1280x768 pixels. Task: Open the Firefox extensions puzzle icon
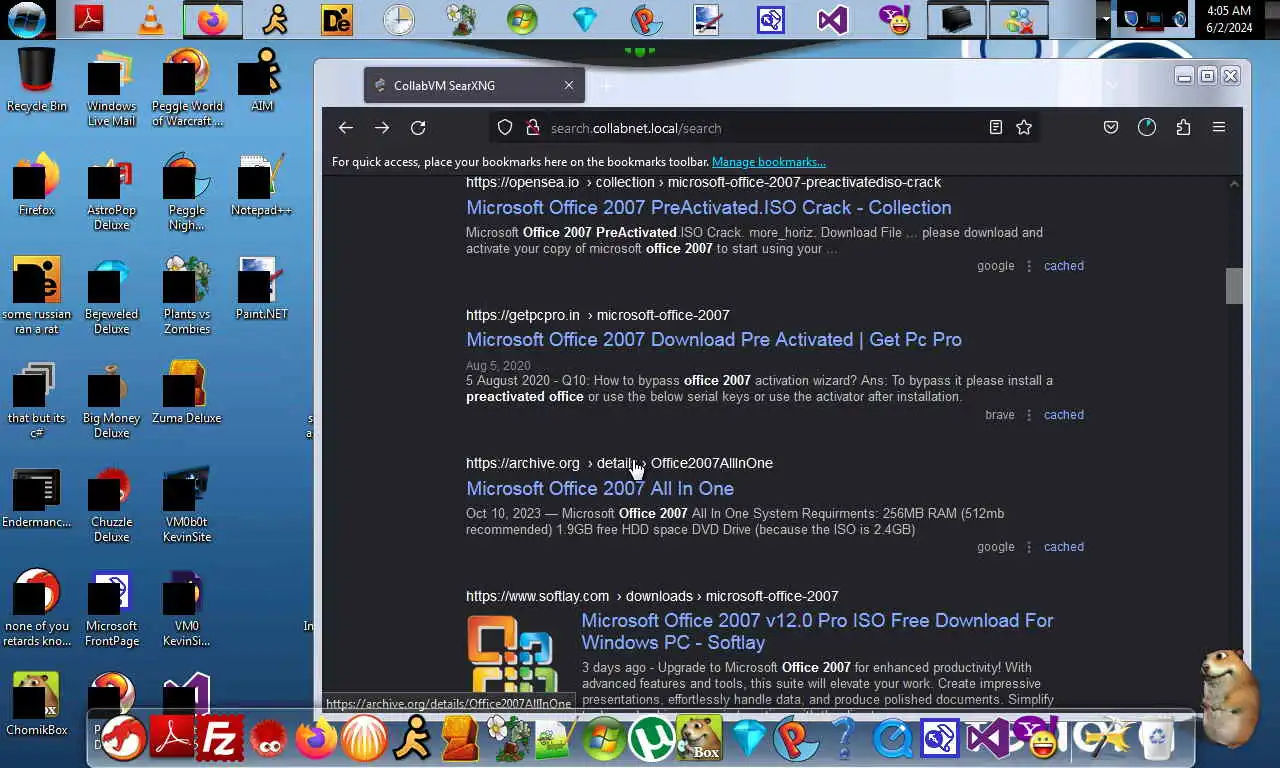click(1183, 128)
